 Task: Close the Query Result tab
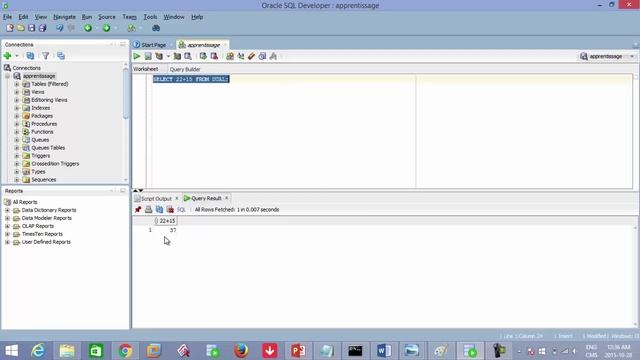(227, 198)
